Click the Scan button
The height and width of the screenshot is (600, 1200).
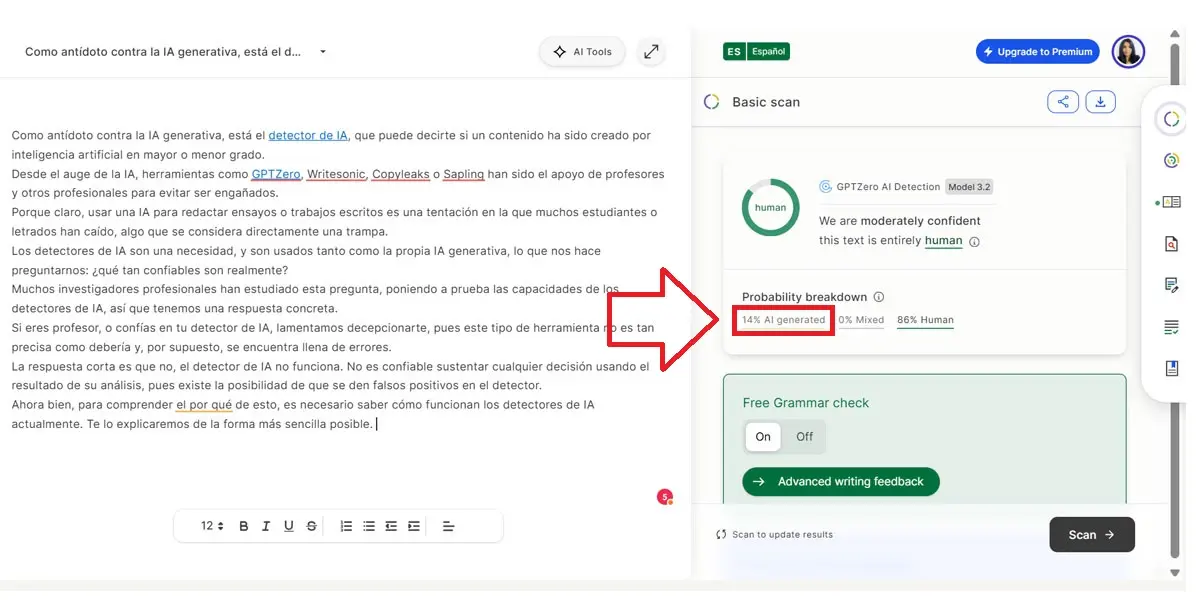tap(1091, 535)
